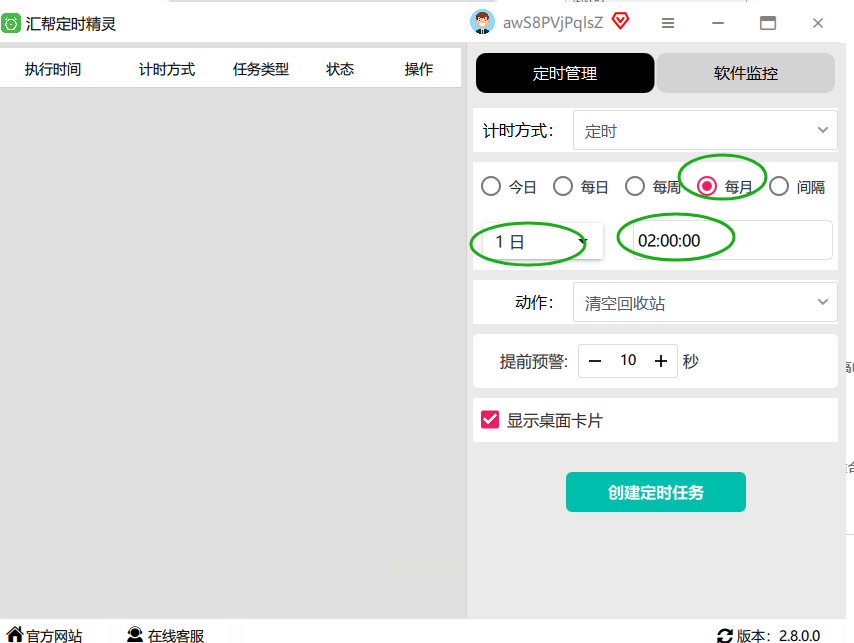Minimize the window
Image resolution: width=854 pixels, height=643 pixels.
[x=718, y=23]
